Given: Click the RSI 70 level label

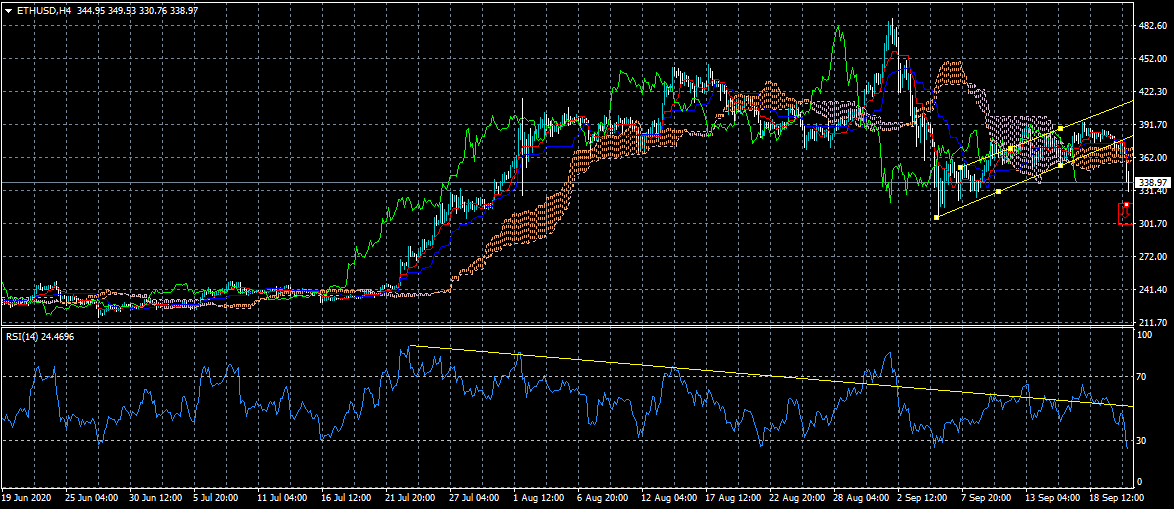Looking at the screenshot, I should pos(1142,377).
